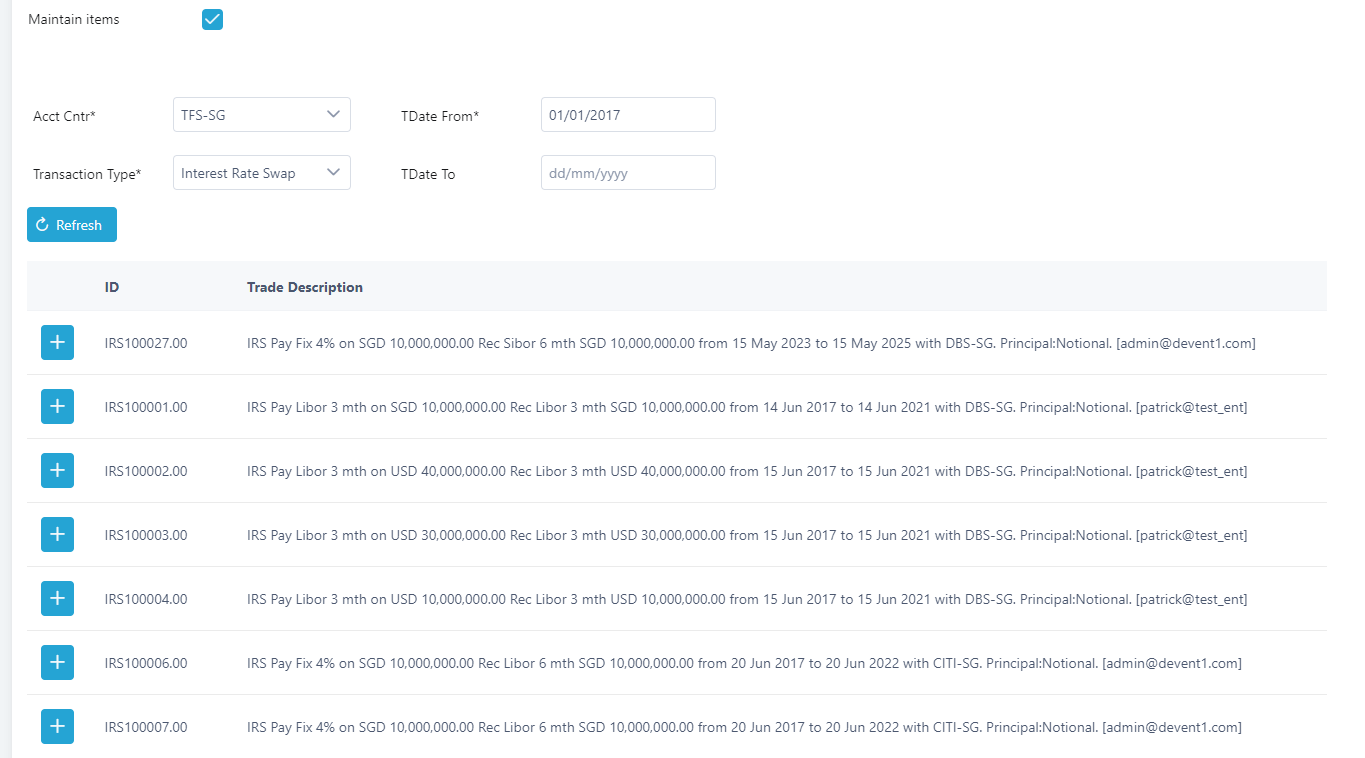1365x758 pixels.
Task: Click chevron arrow in Interest Rate Swap box
Action: (x=334, y=173)
